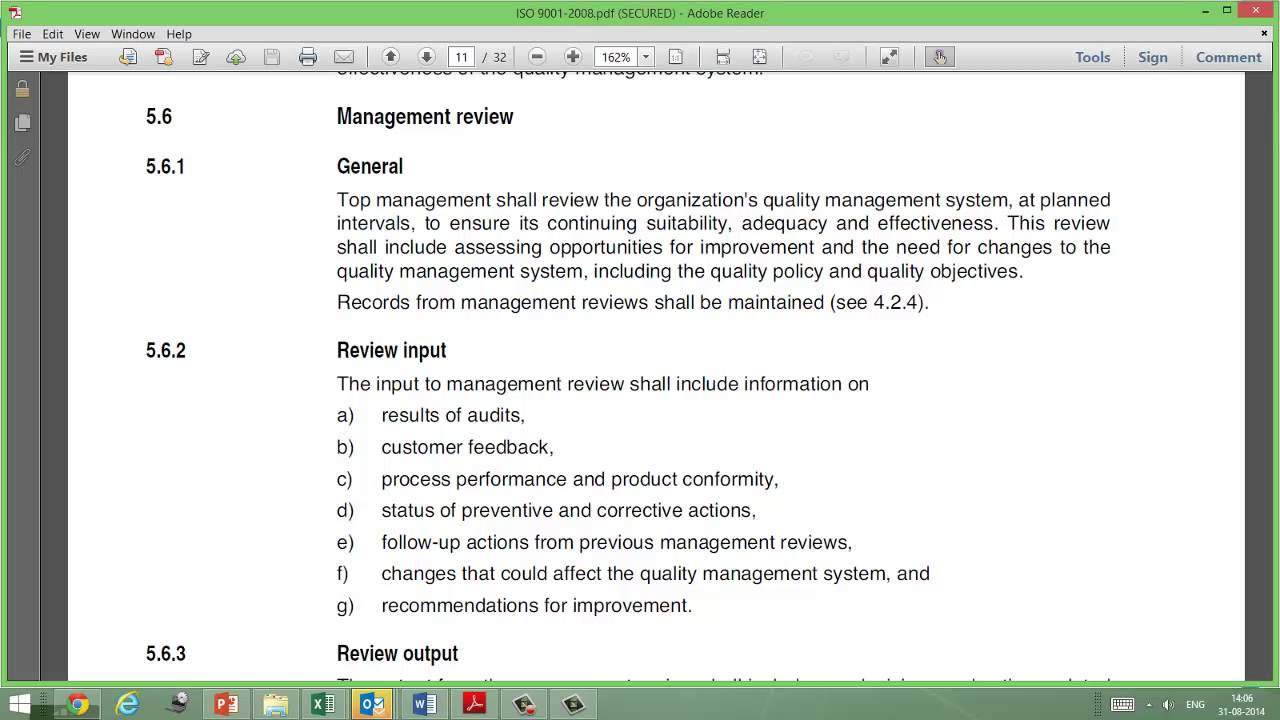The height and width of the screenshot is (720, 1280).
Task: Open PowerPoint from the taskbar
Action: (227, 704)
